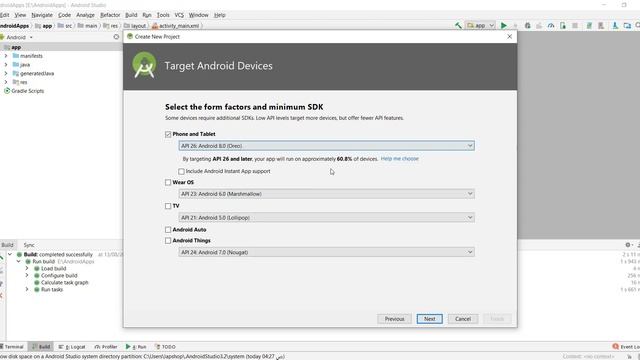Open the API 24 Nougat Android Things dropdown
The image size is (640, 360).
click(x=326, y=252)
